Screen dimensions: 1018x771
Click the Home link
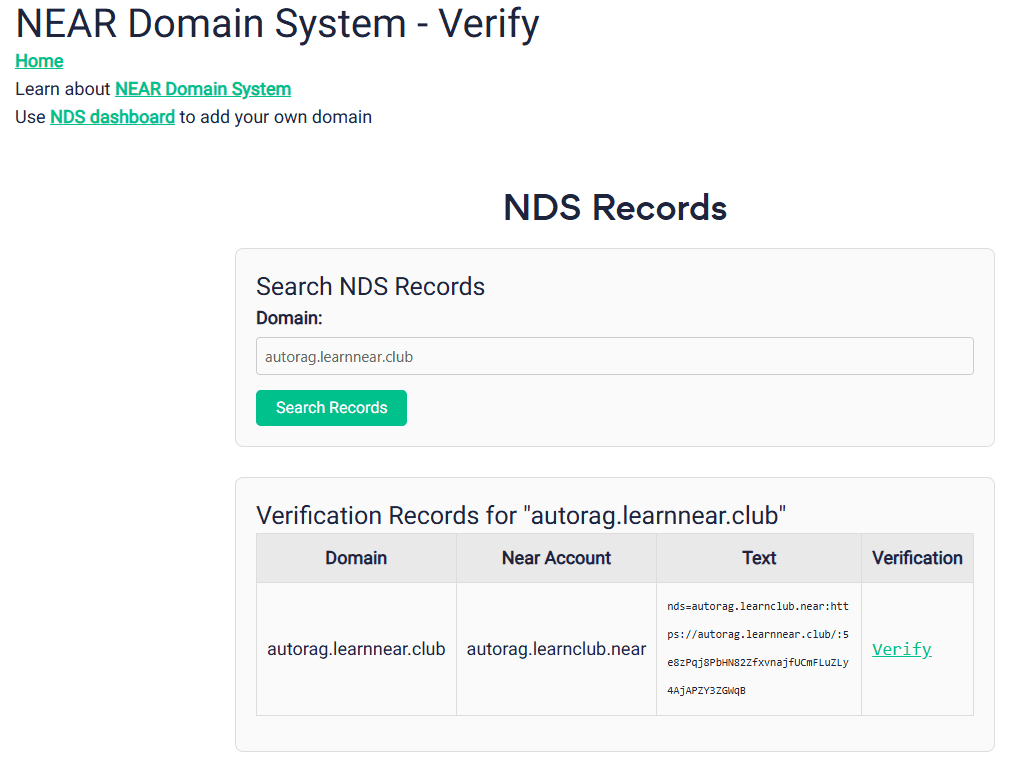[39, 61]
